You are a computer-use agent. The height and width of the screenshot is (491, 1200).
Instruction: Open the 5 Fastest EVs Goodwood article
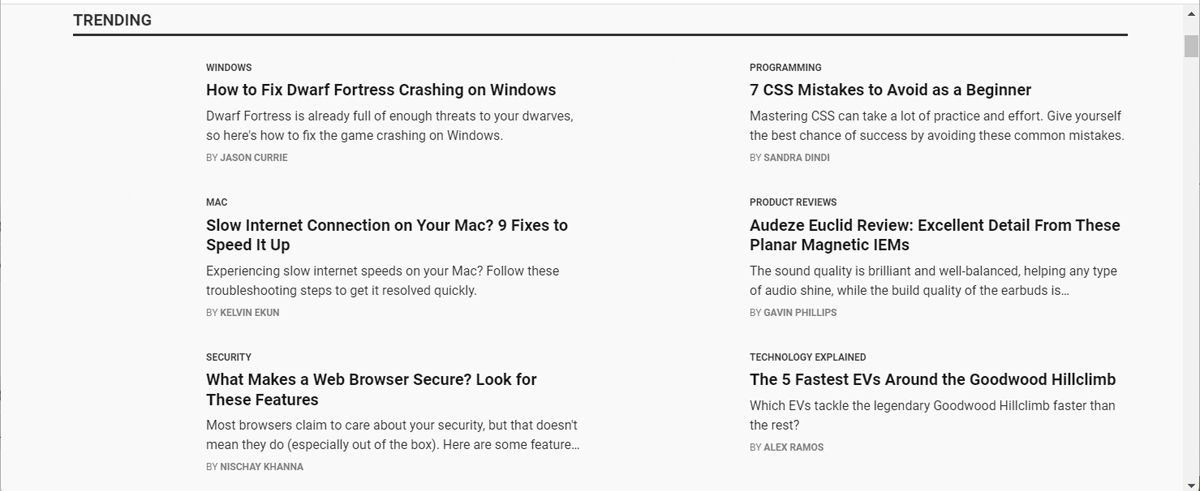coord(932,380)
